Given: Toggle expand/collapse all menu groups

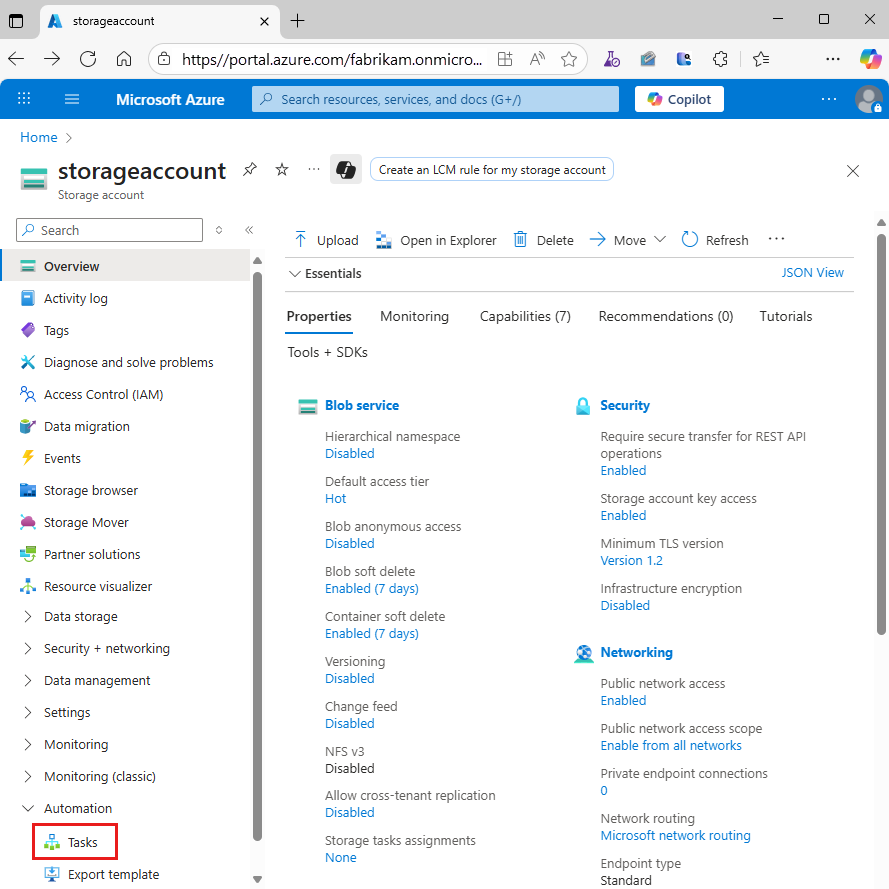Looking at the screenshot, I should [x=219, y=230].
